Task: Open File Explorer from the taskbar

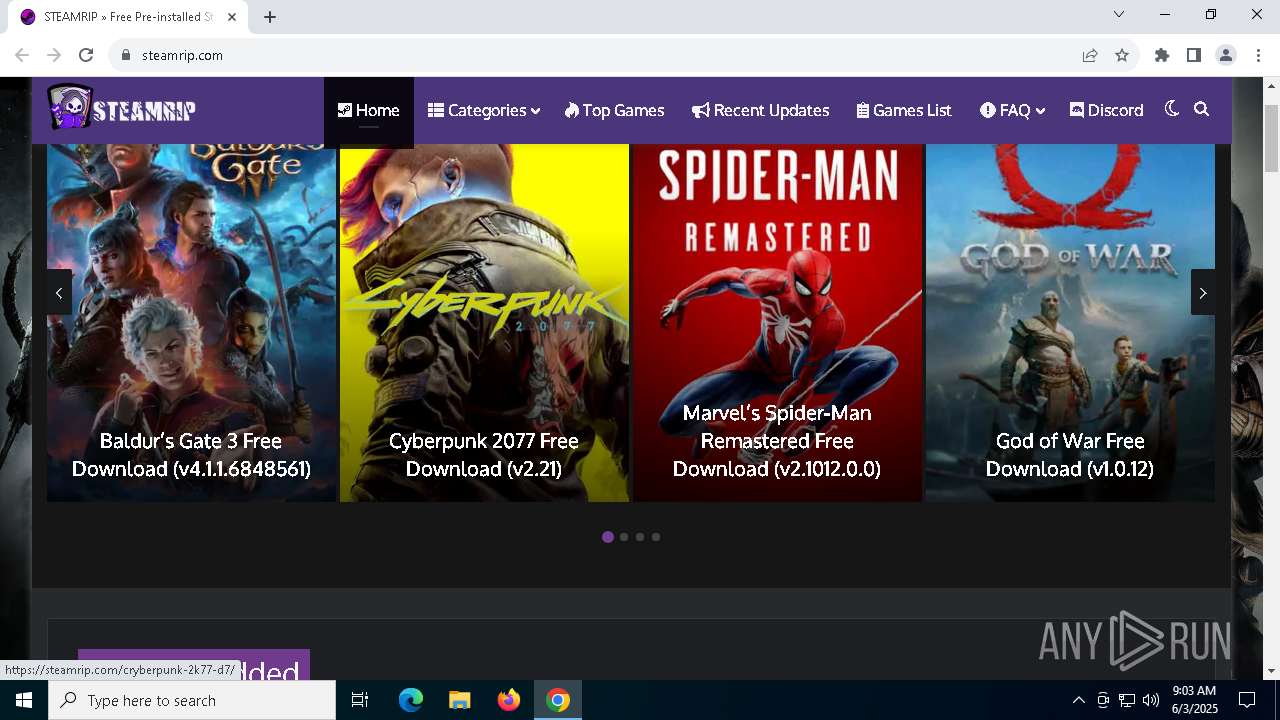Action: coord(459,700)
